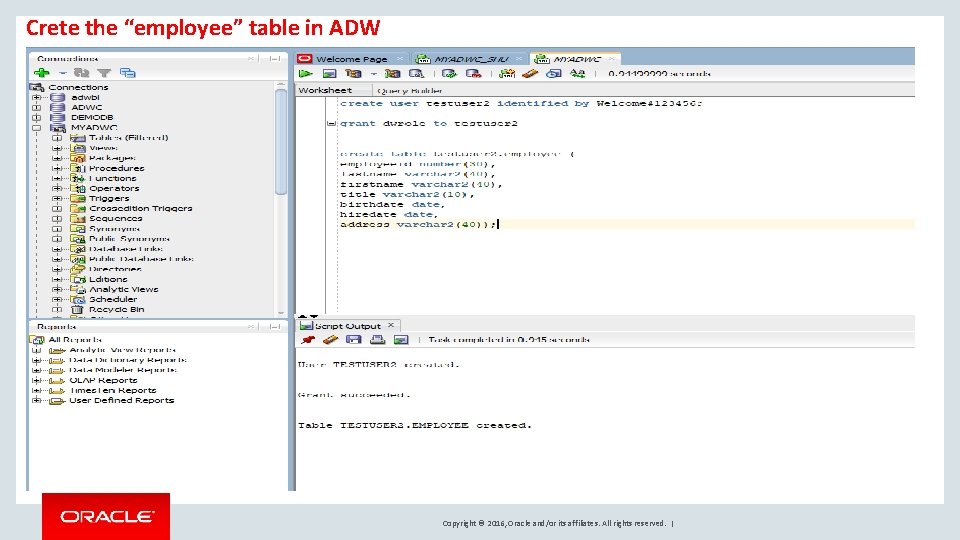Collapse the MYADWC connection node
The width and height of the screenshot is (960, 540).
pos(37,127)
